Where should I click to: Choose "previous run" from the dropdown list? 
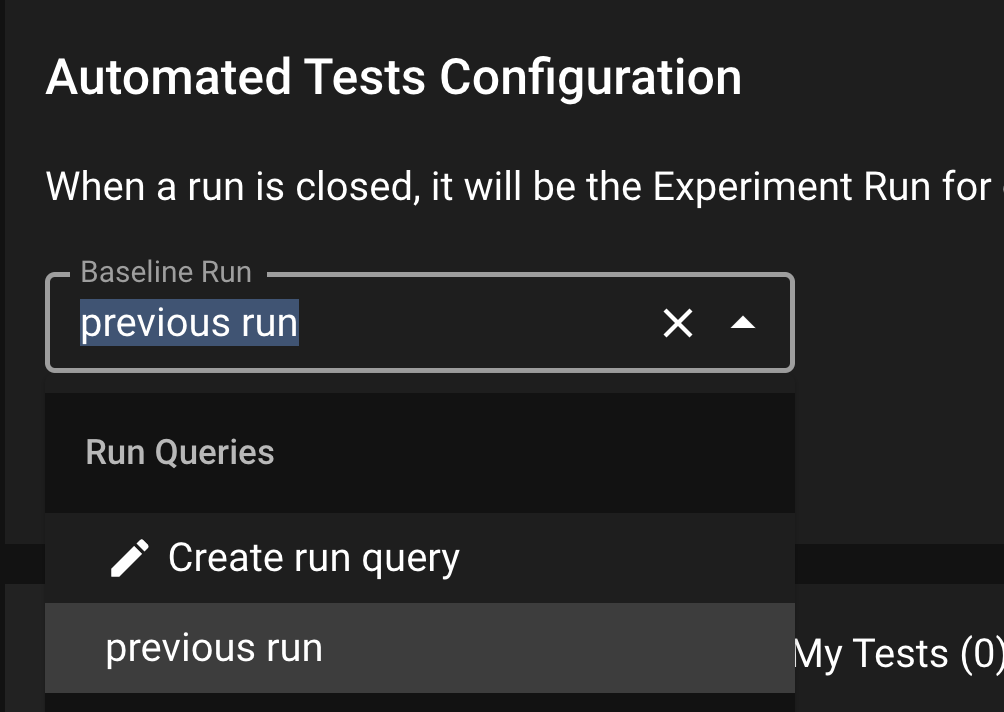(x=214, y=648)
